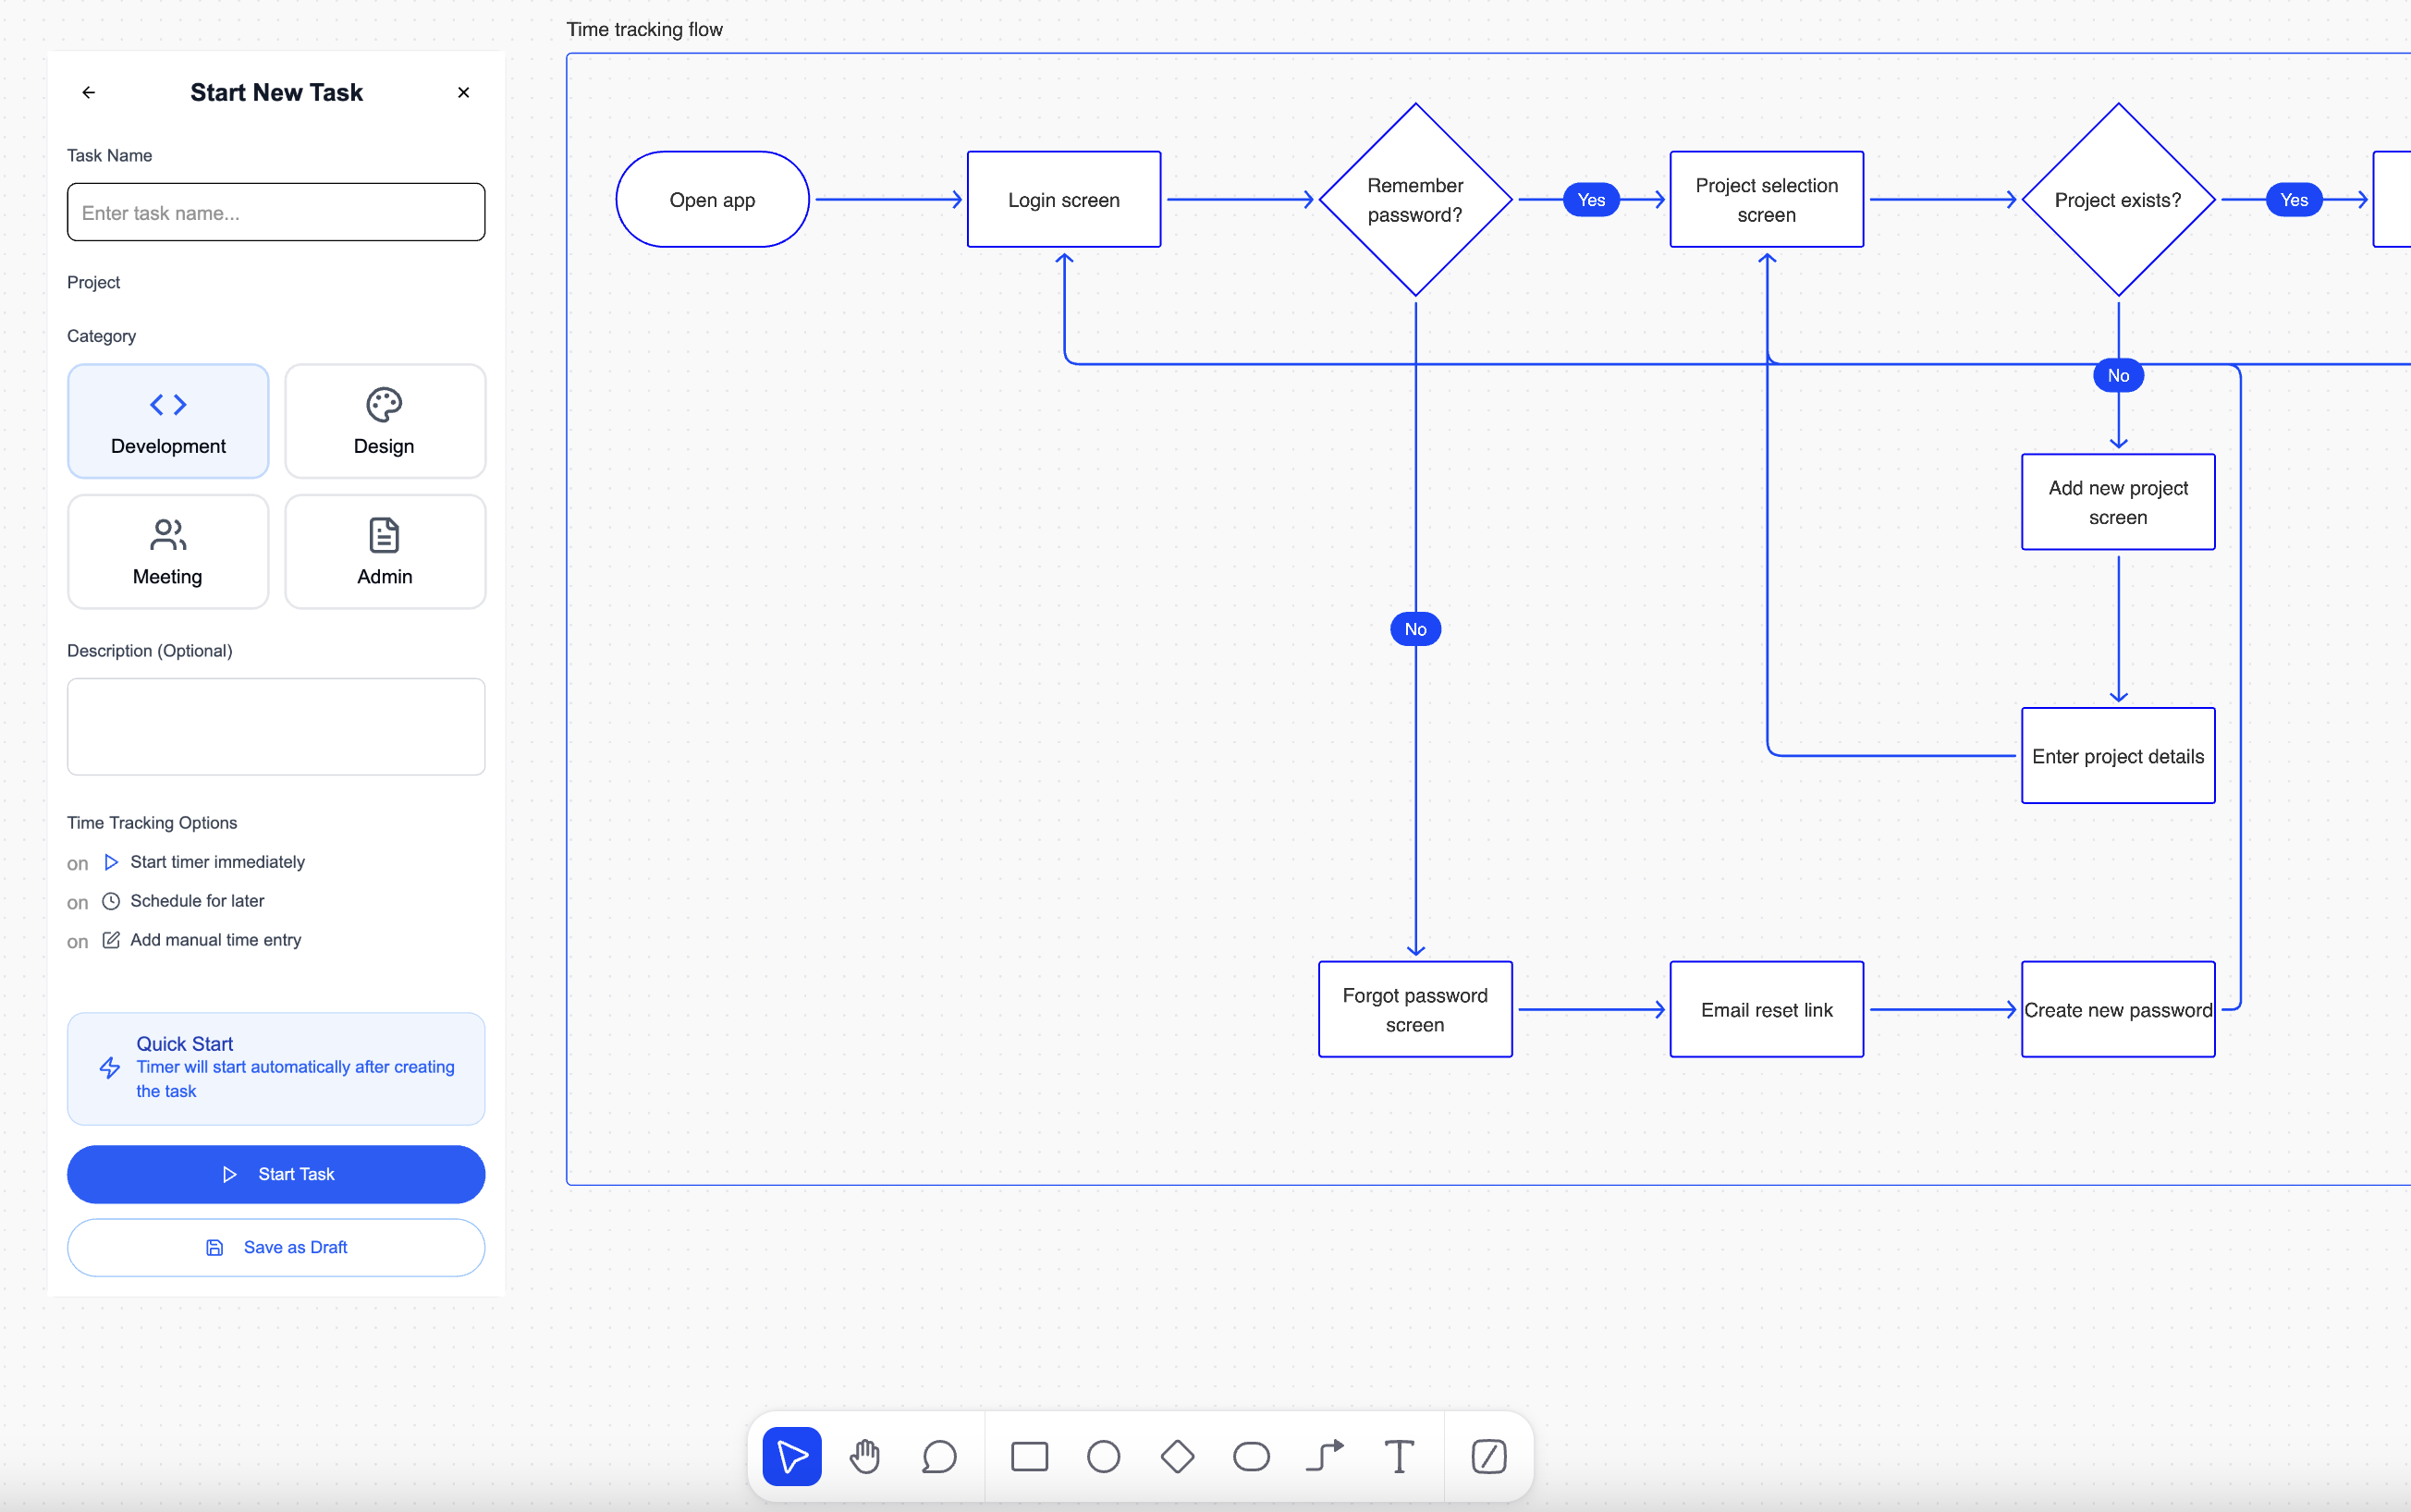This screenshot has height=1512, width=2411.
Task: Select the Enter project details node
Action: (x=2118, y=756)
